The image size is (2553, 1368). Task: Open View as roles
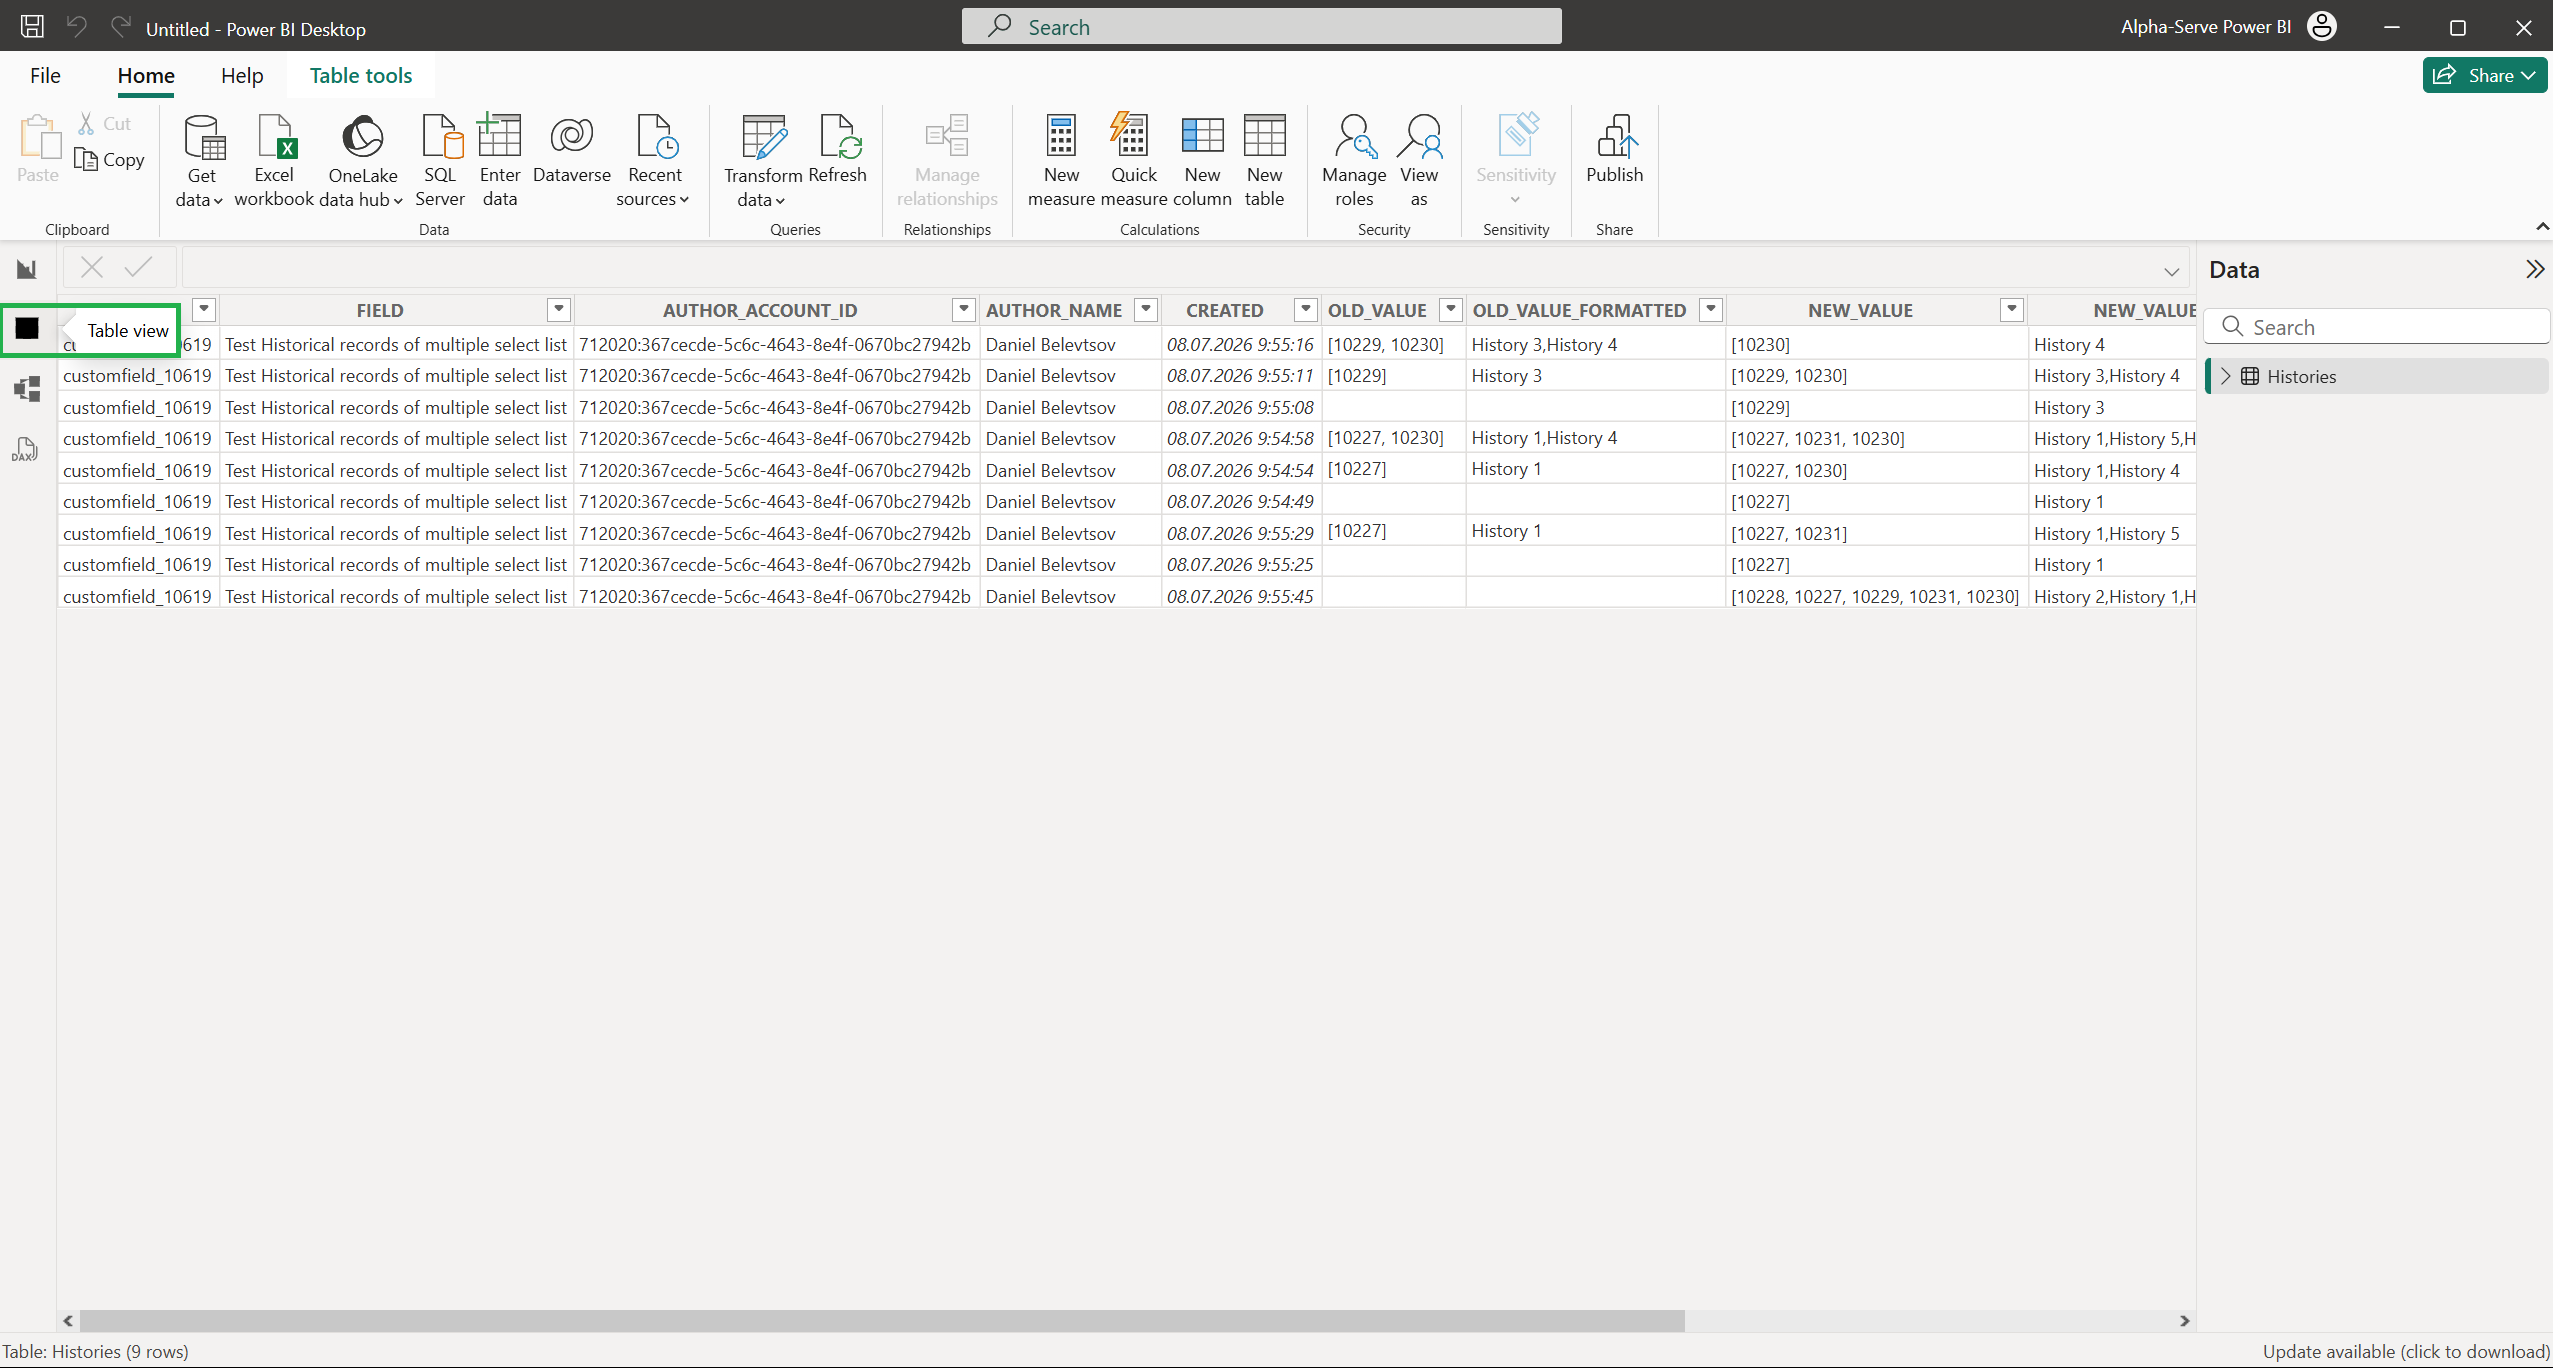[1419, 160]
